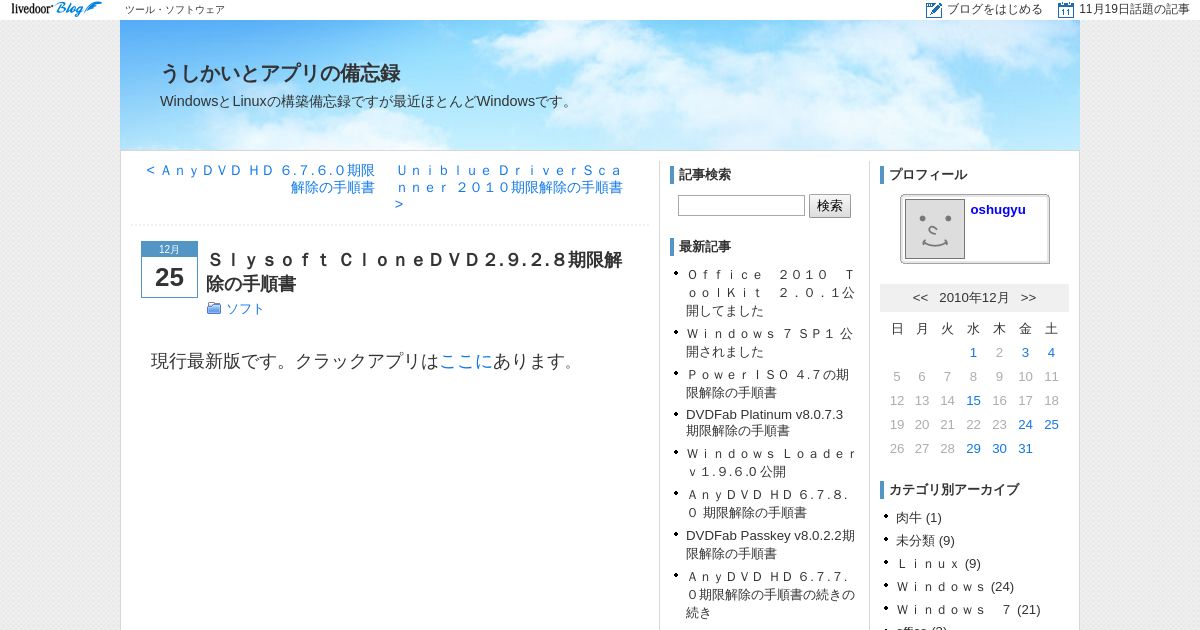Click the 検索 search button
The height and width of the screenshot is (630, 1200).
[x=830, y=206]
